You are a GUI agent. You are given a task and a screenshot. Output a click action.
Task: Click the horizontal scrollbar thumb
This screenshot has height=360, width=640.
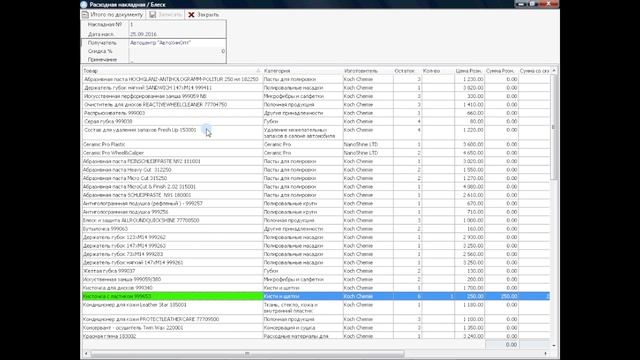click(247, 353)
